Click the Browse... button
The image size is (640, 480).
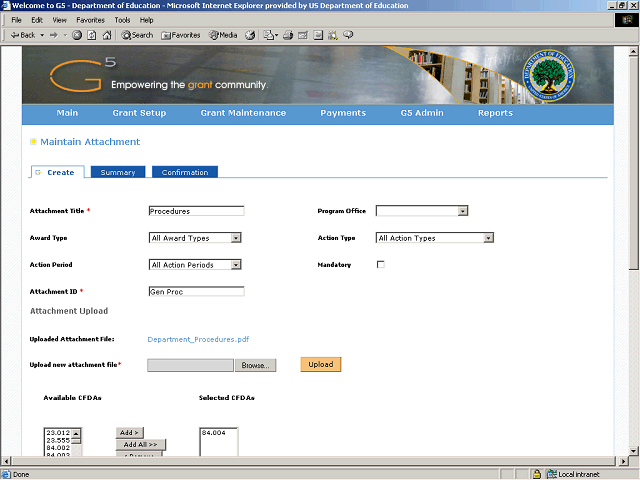click(x=256, y=365)
